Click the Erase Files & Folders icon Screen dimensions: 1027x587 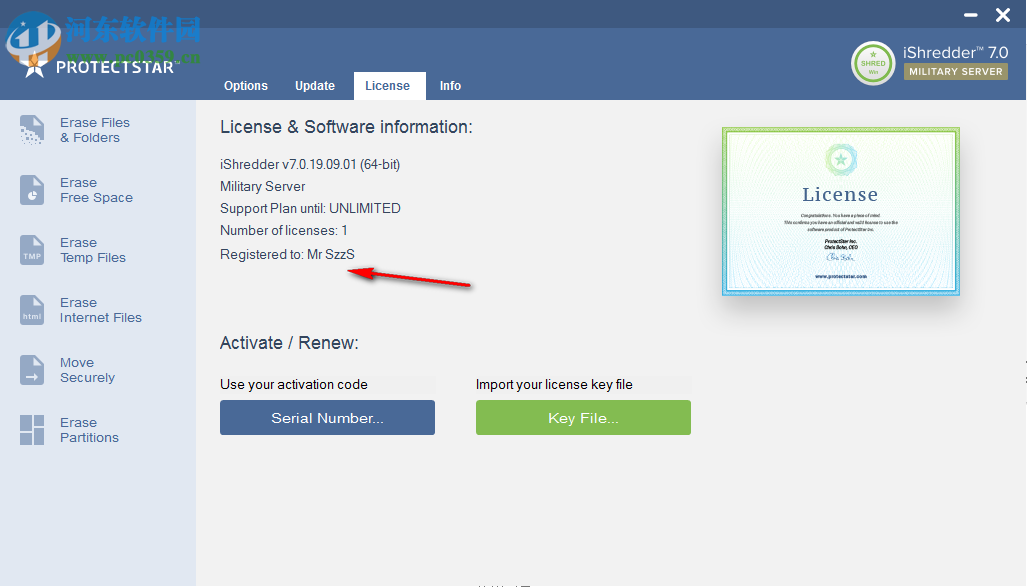click(32, 130)
